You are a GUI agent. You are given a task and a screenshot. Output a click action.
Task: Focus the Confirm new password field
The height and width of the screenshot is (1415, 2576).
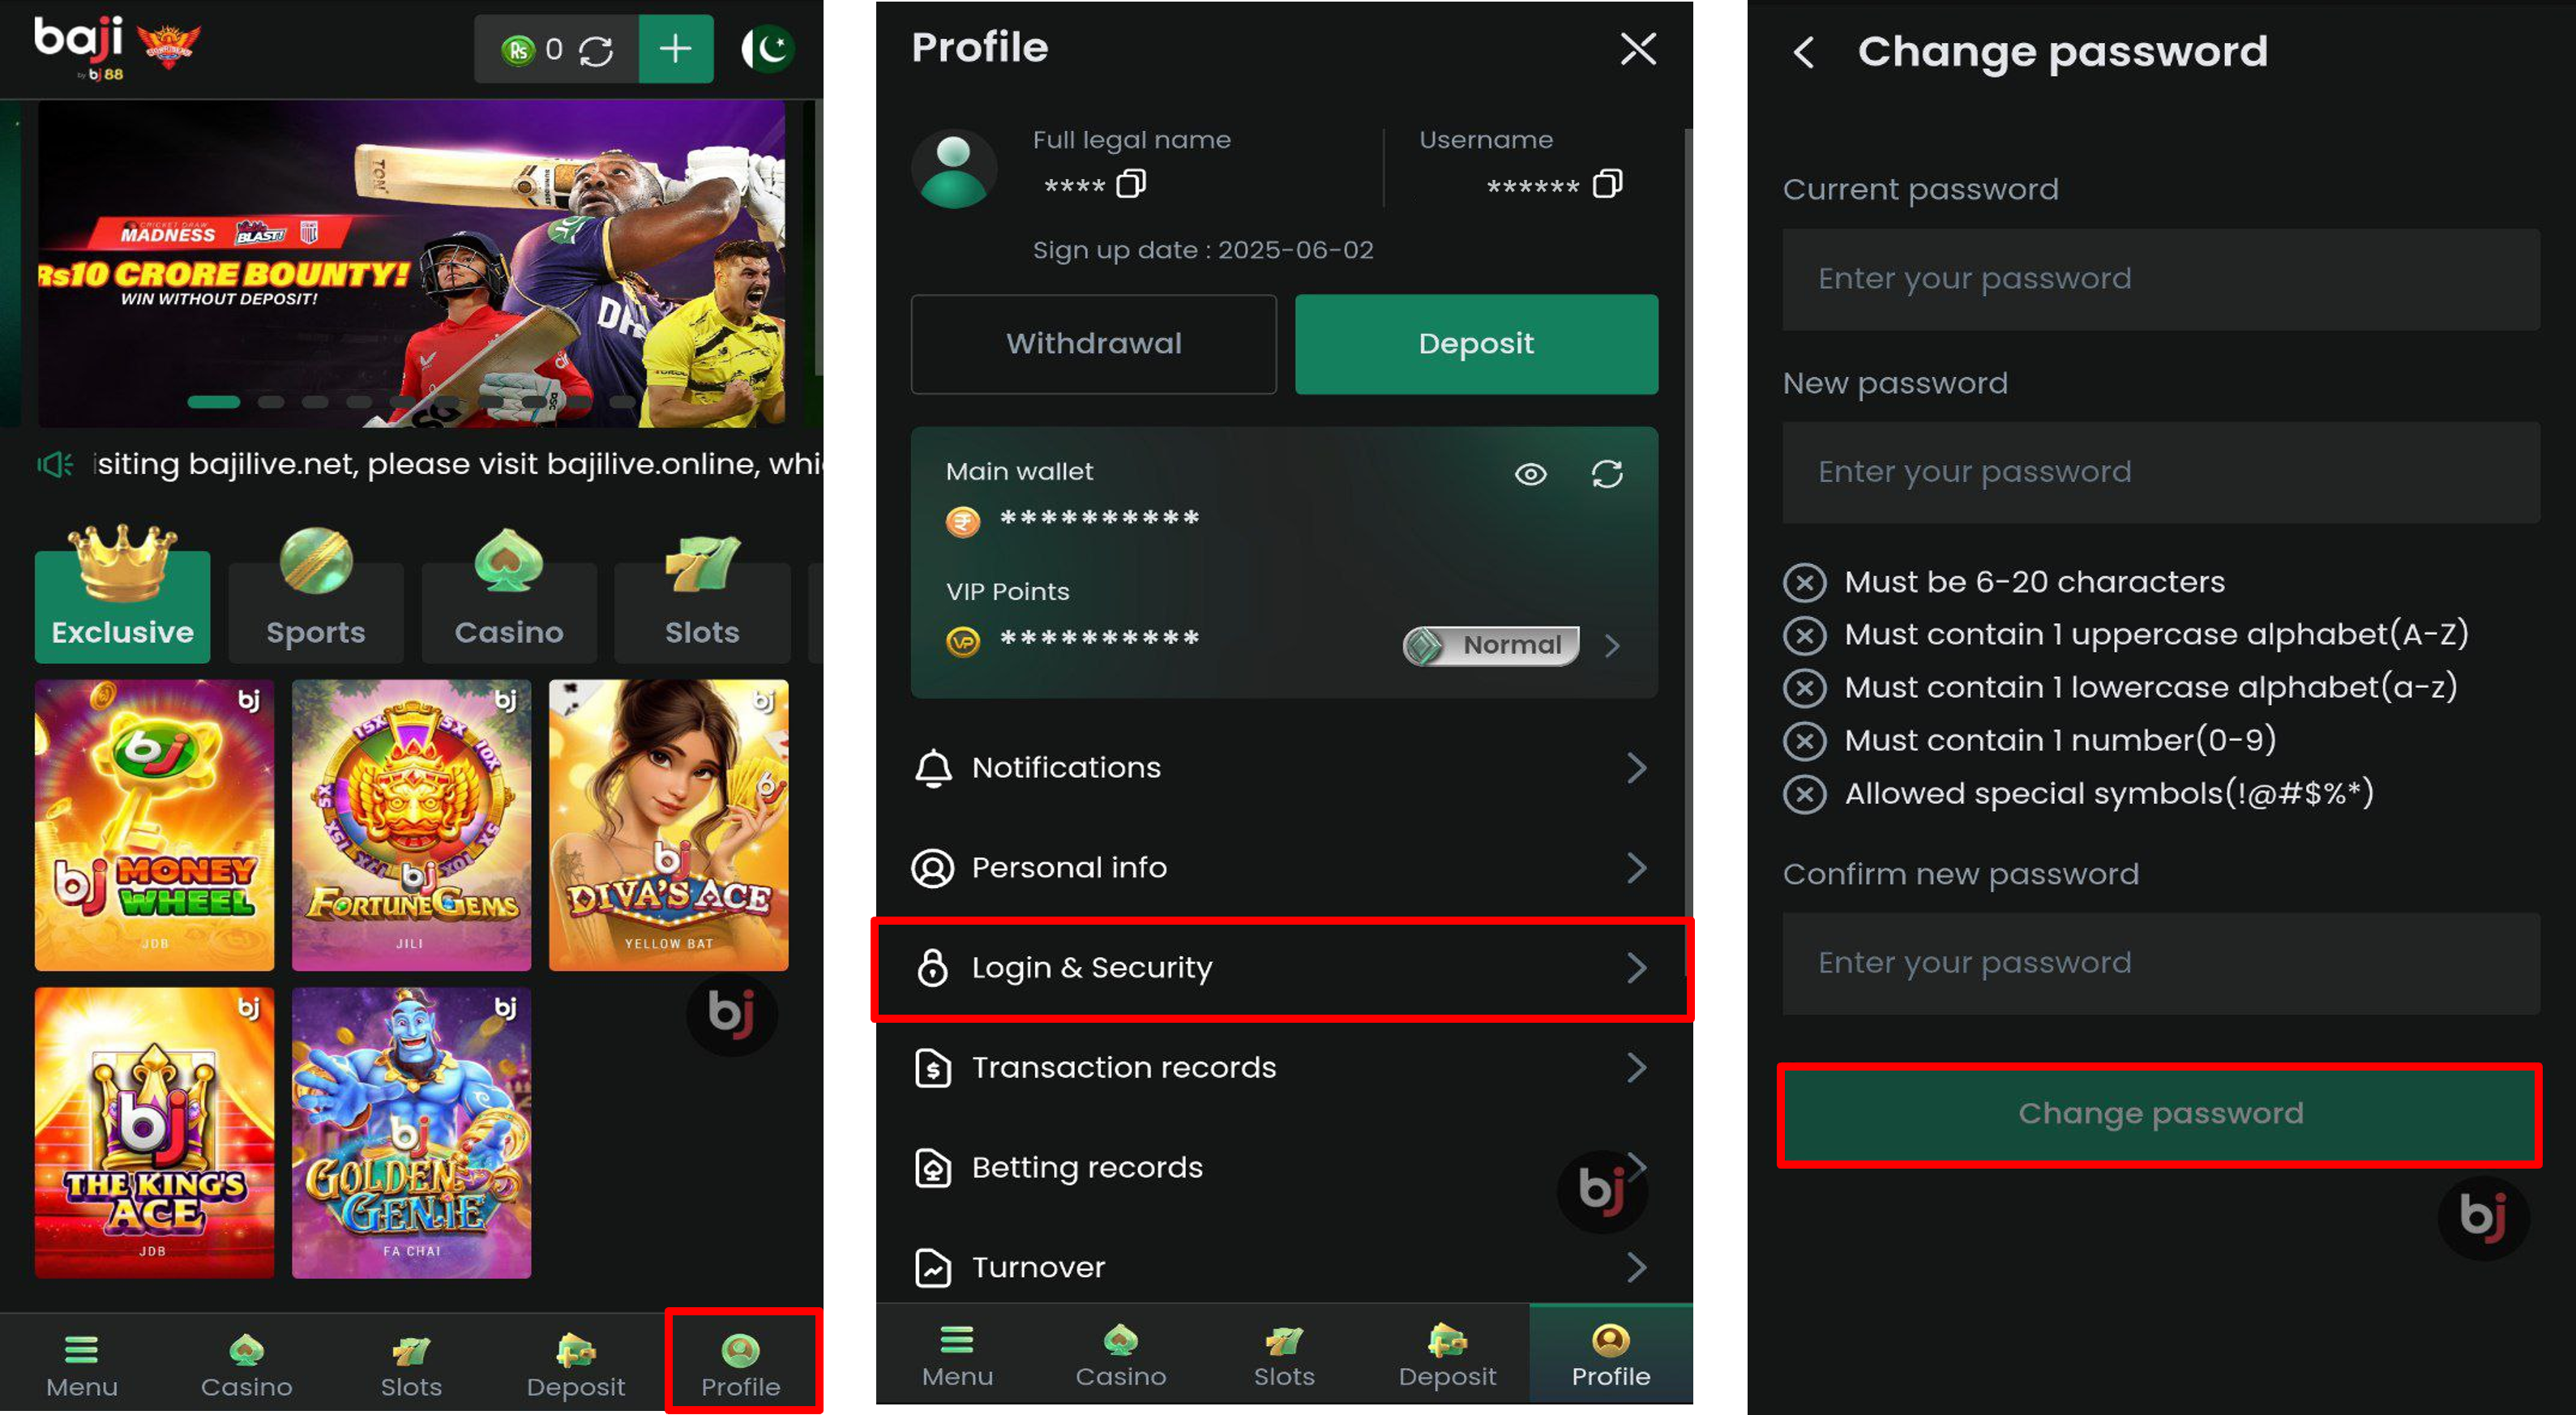tap(2160, 963)
